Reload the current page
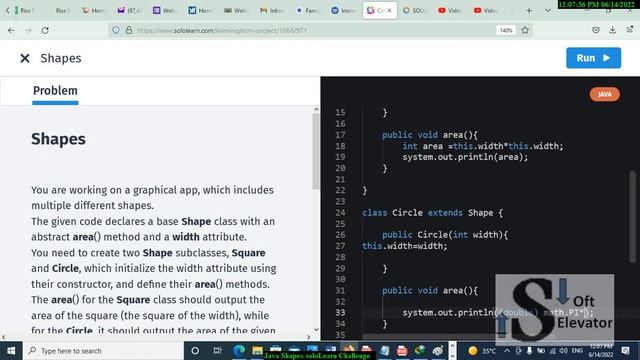640x360 pixels. click(x=45, y=30)
